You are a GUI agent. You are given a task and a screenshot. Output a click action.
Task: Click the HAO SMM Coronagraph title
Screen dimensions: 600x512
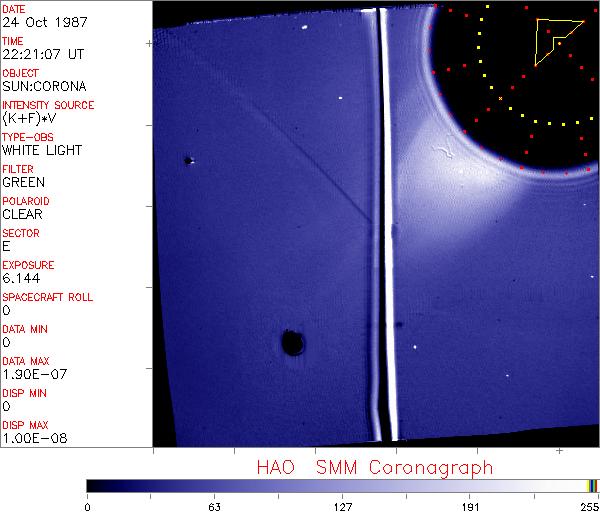[374, 467]
